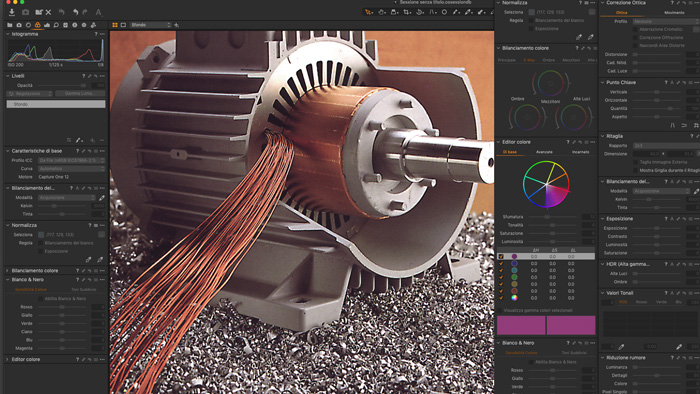Select the Pan hand tool
700x394 pixels.
tap(382, 12)
